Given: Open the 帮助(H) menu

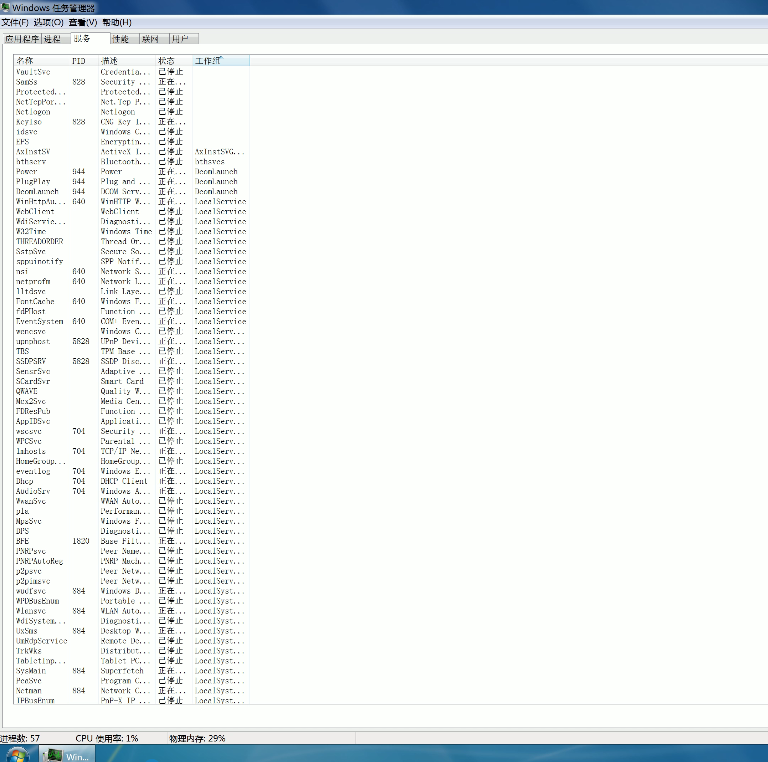Looking at the screenshot, I should point(117,23).
